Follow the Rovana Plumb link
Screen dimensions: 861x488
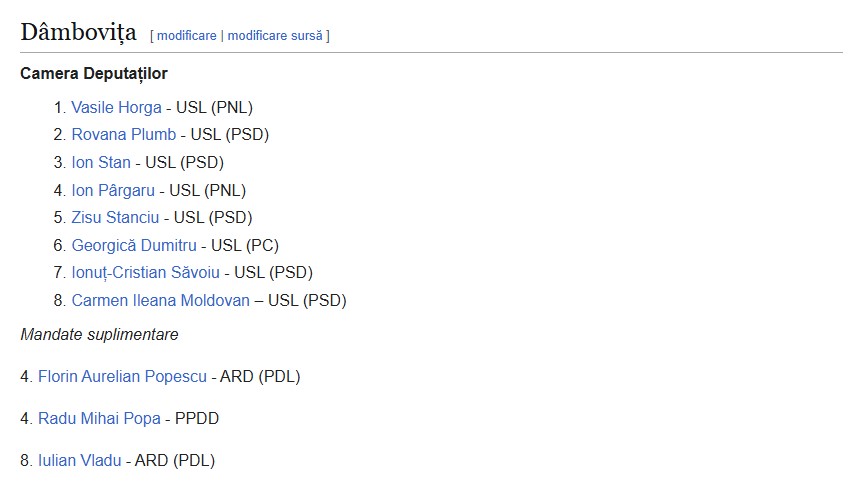[123, 134]
